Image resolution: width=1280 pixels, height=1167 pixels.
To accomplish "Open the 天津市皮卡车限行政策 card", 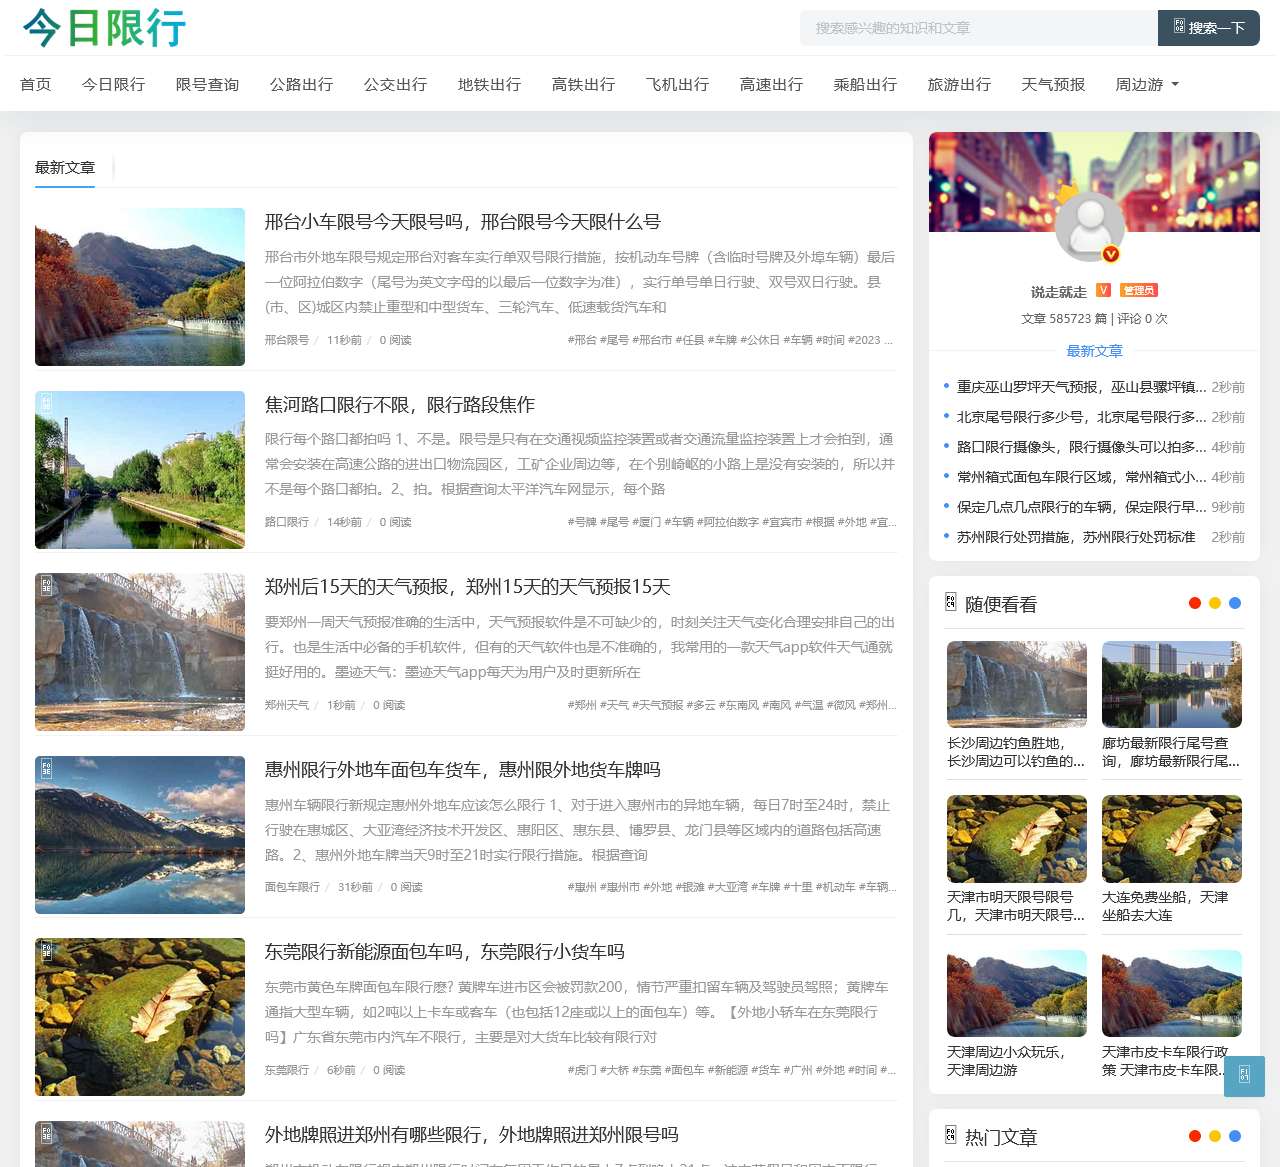I will coord(1171,1015).
